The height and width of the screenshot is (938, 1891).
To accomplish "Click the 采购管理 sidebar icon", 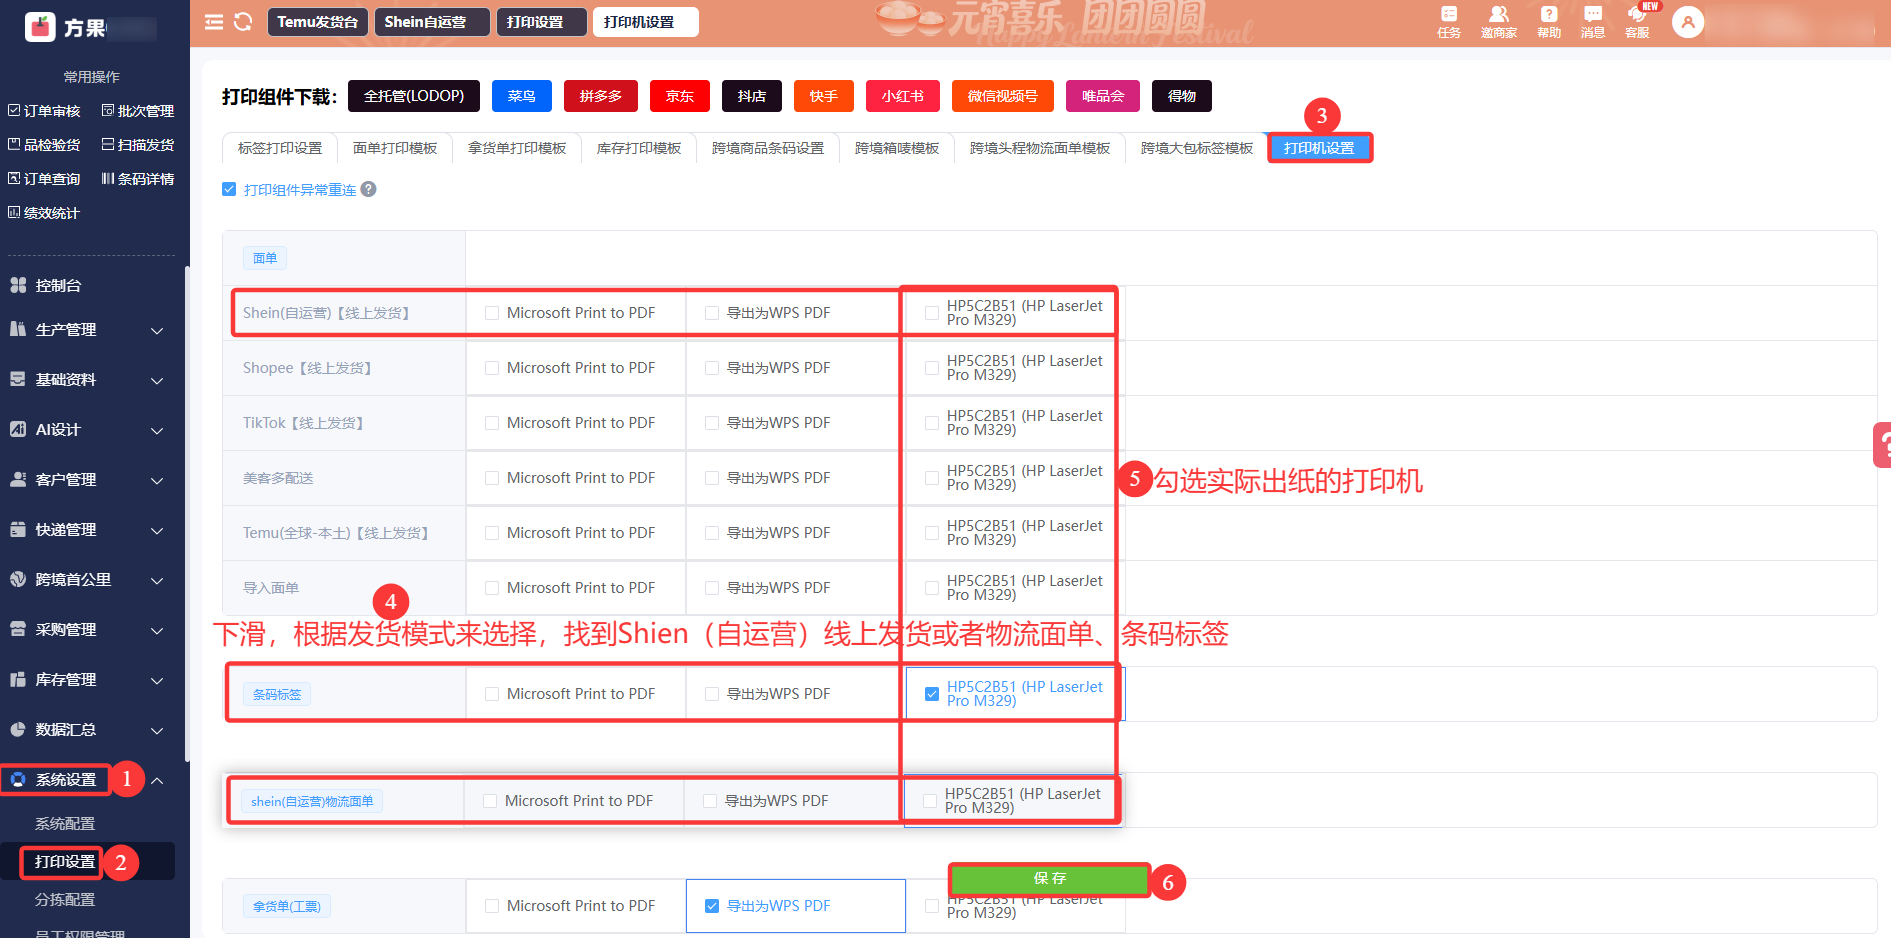I will pos(18,629).
